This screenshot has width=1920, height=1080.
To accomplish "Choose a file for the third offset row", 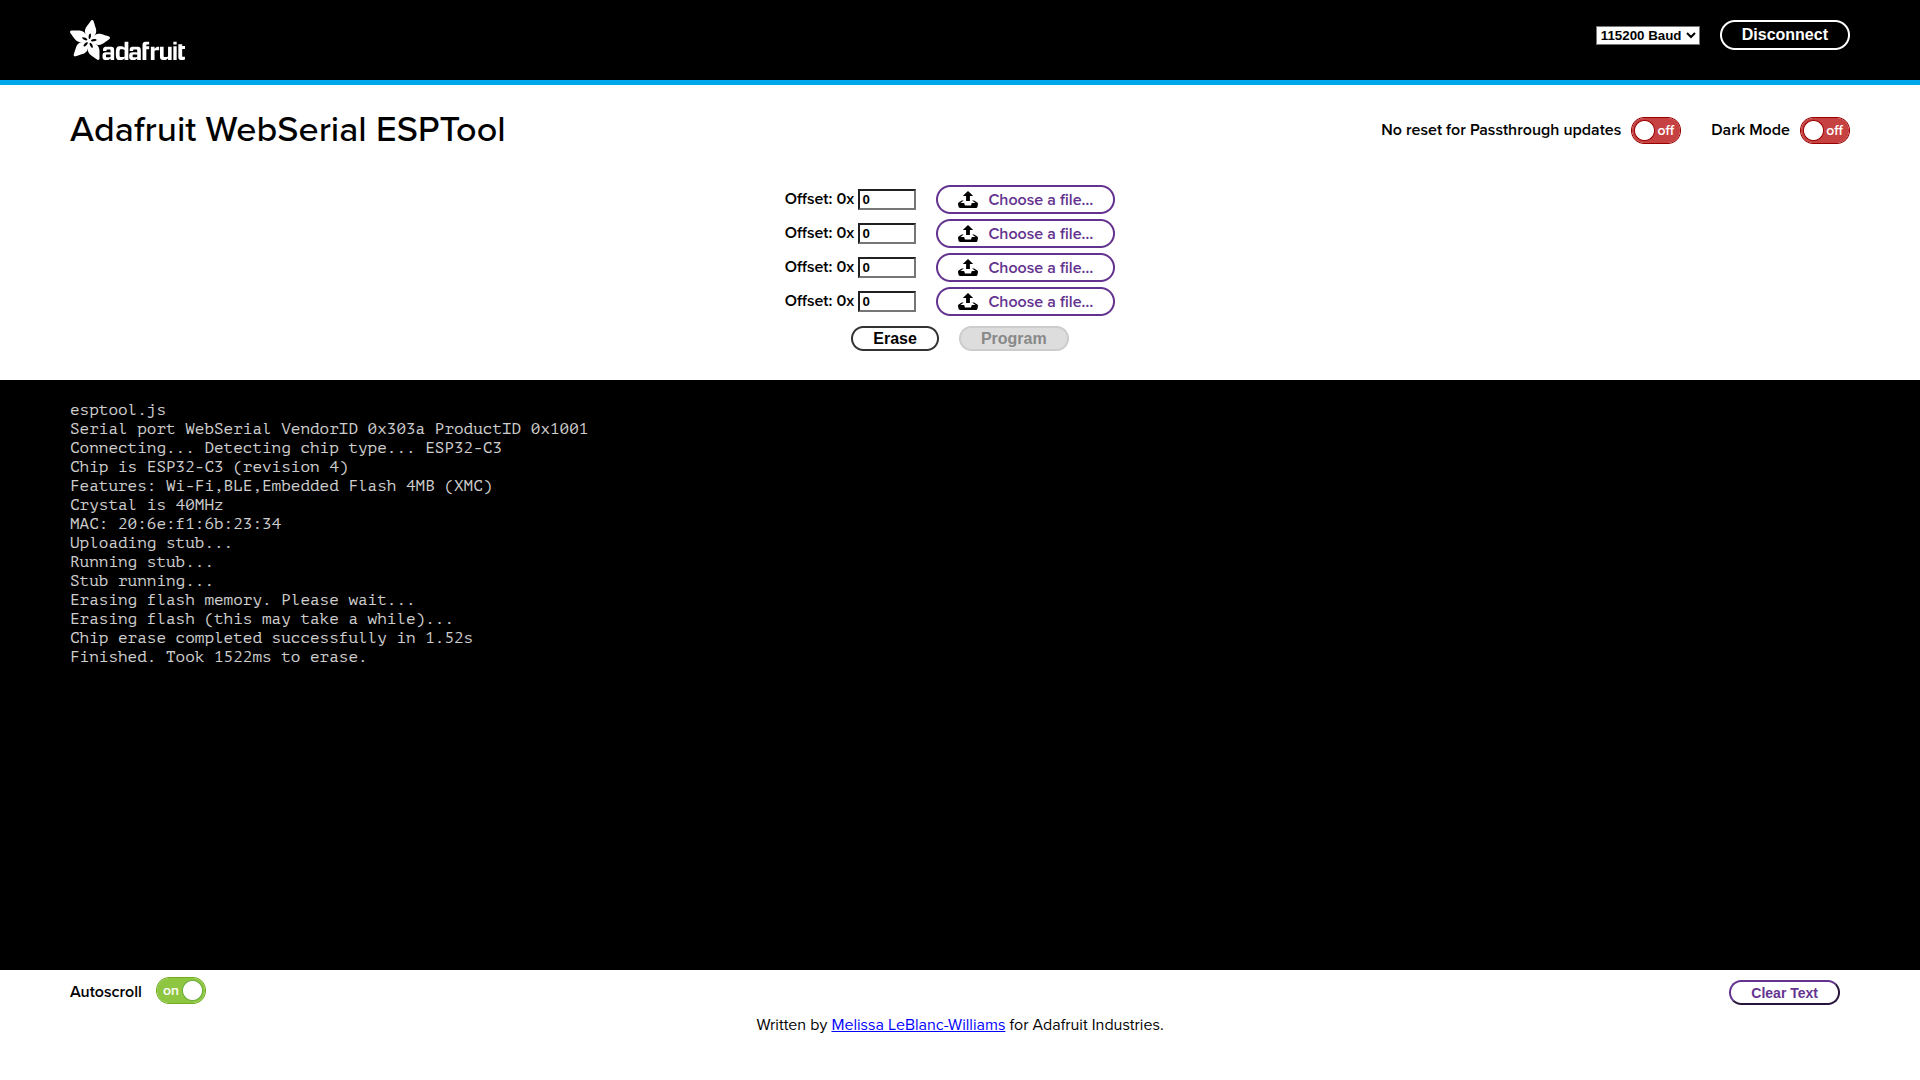I will (x=1025, y=268).
